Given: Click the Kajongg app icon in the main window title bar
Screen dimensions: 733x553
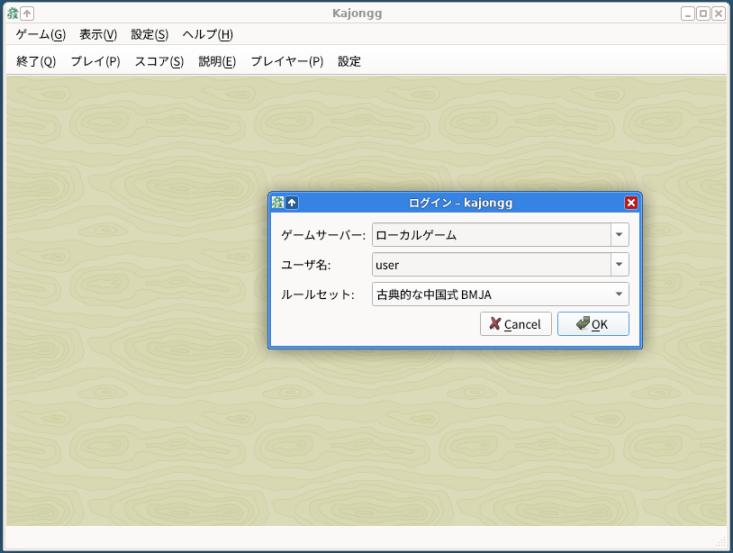Looking at the screenshot, I should point(13,14).
